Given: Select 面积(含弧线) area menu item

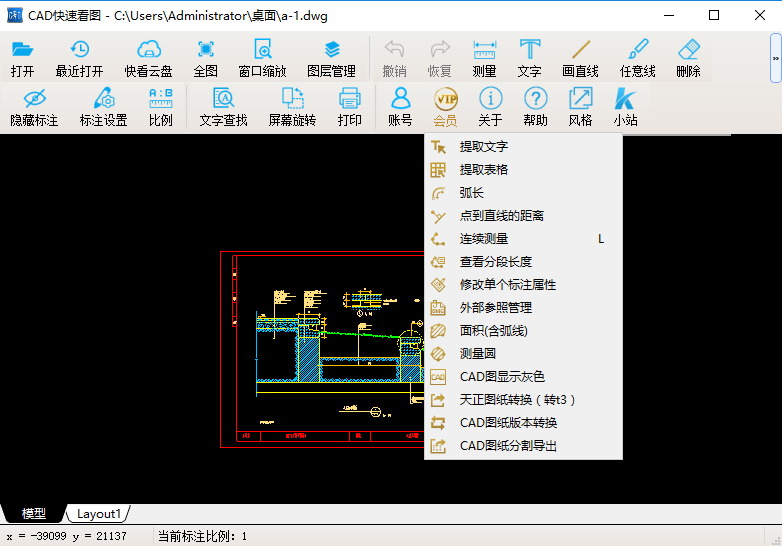Looking at the screenshot, I should 523,331.
